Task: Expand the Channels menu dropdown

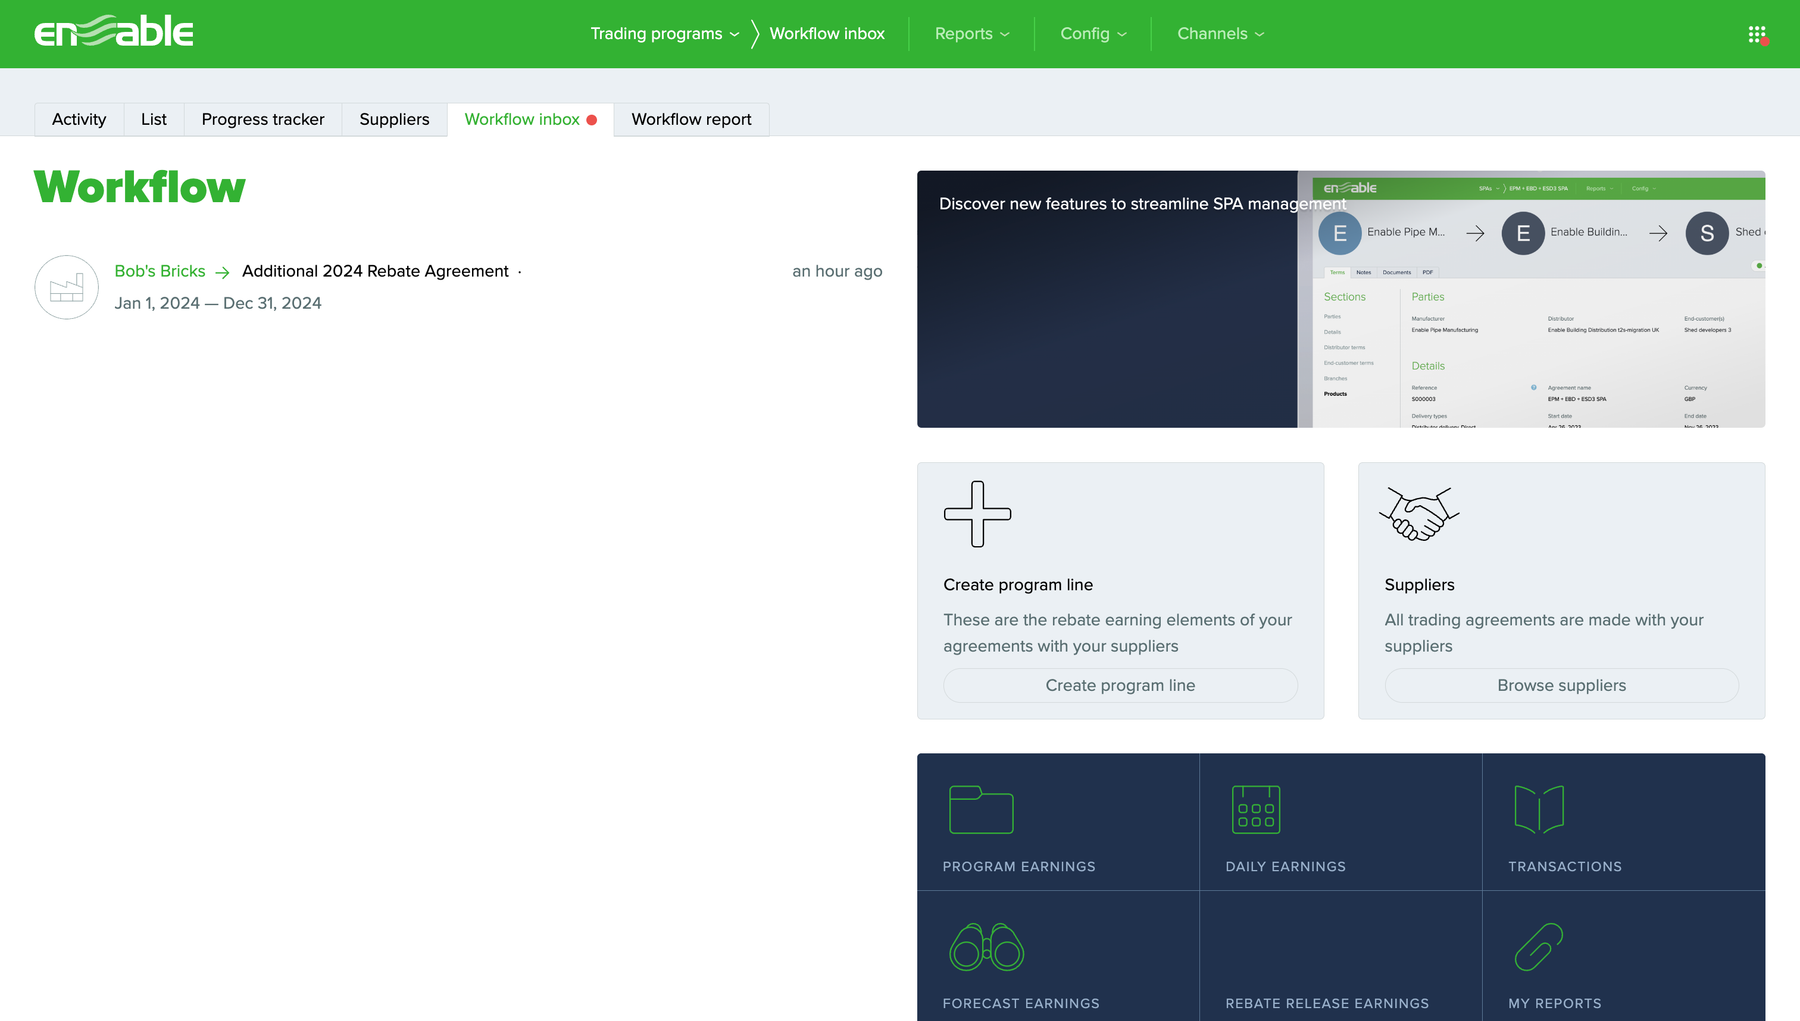Action: point(1221,34)
